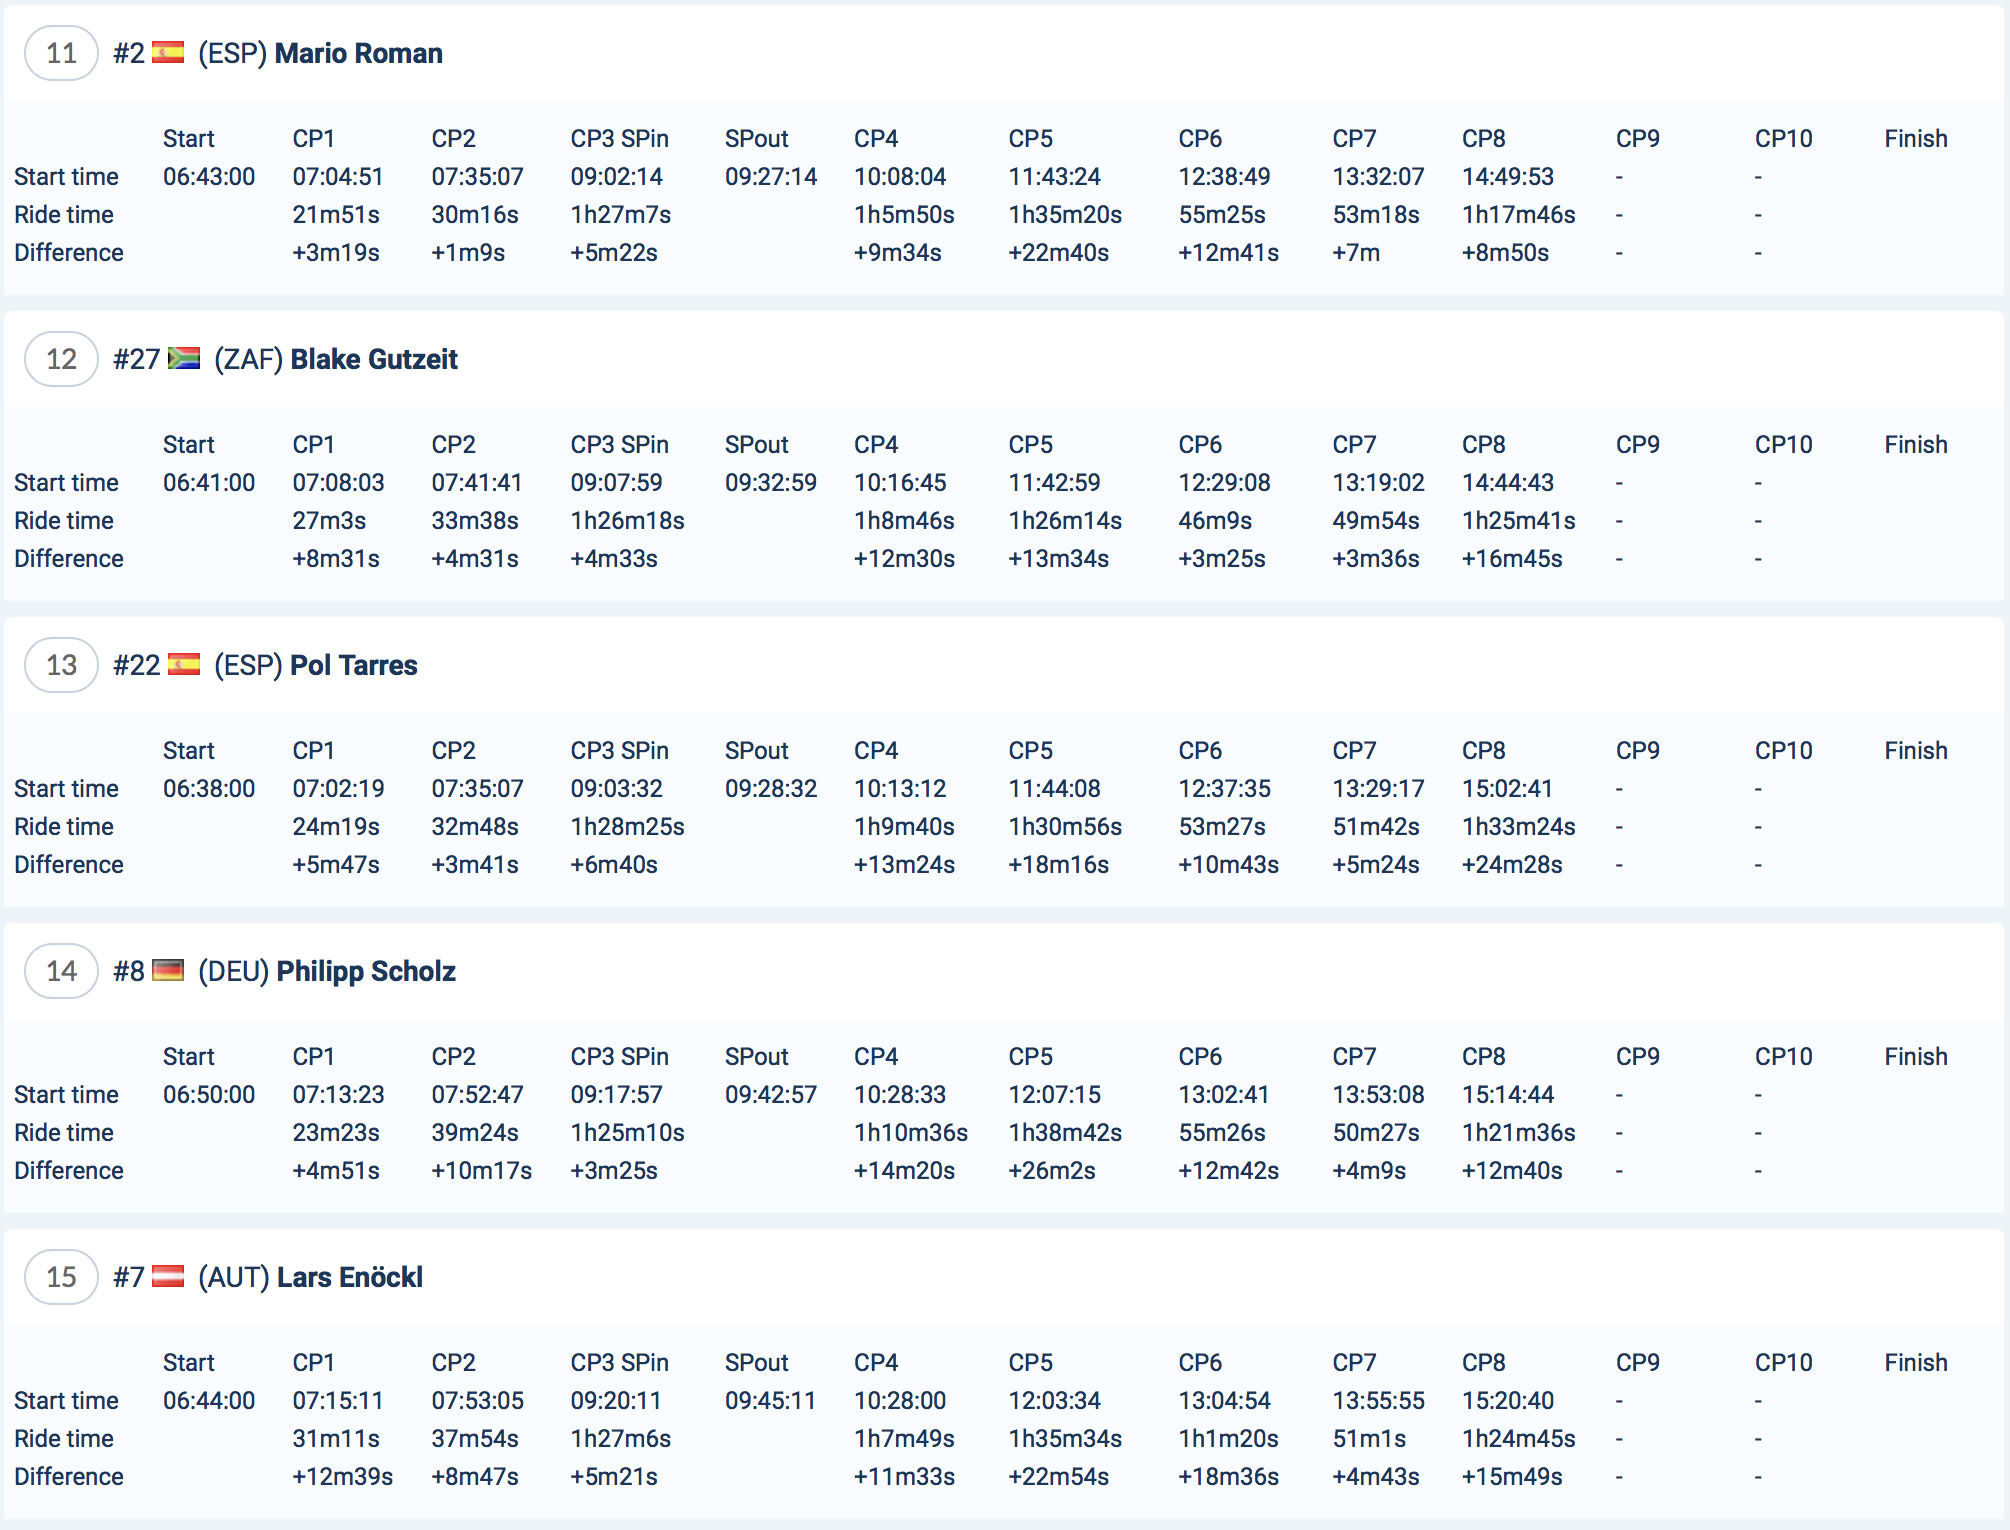This screenshot has width=2010, height=1530.
Task: Select the Philipp Scholz rider name
Action: pos(366,971)
